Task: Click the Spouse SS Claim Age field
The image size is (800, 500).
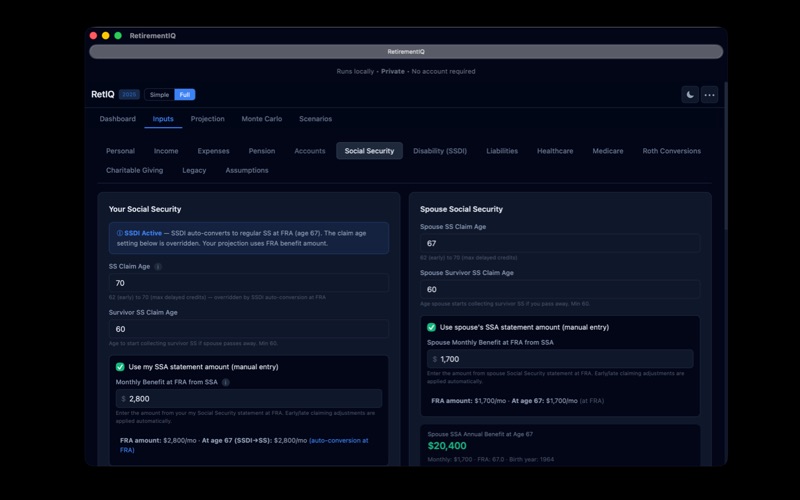Action: pos(560,243)
